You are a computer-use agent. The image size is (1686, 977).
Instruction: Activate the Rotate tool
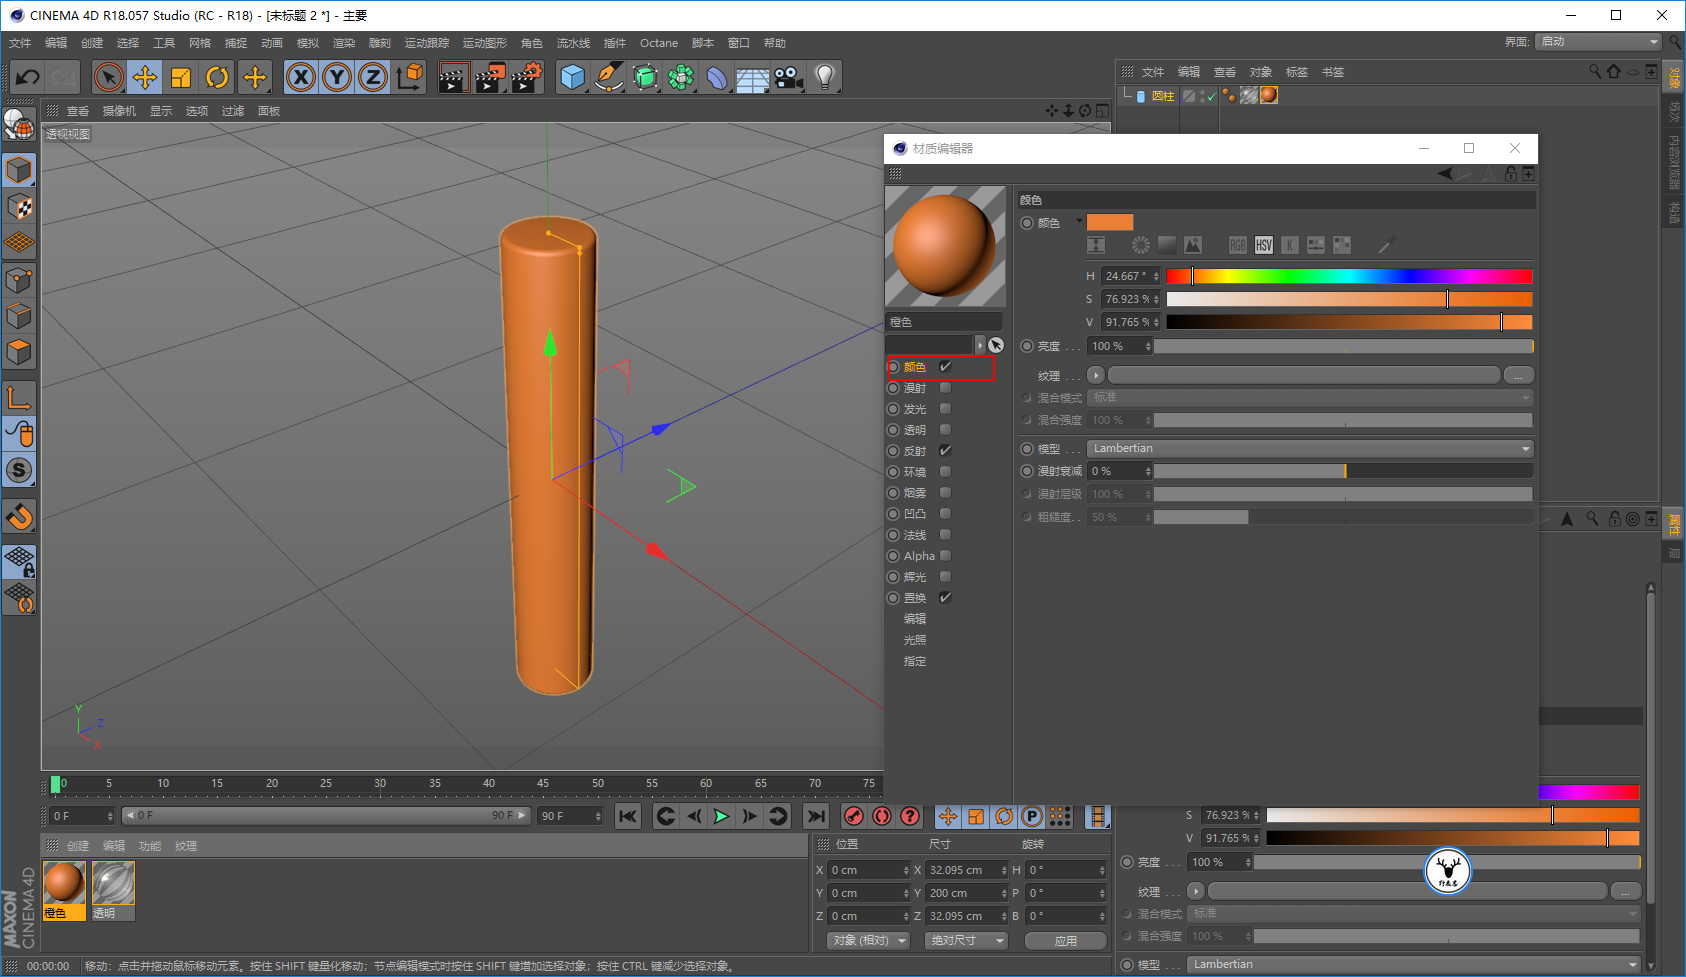click(217, 77)
